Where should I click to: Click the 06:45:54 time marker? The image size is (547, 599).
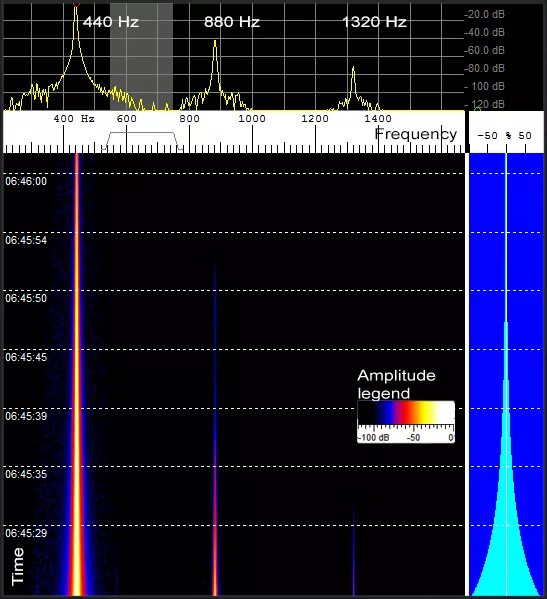coord(26,240)
